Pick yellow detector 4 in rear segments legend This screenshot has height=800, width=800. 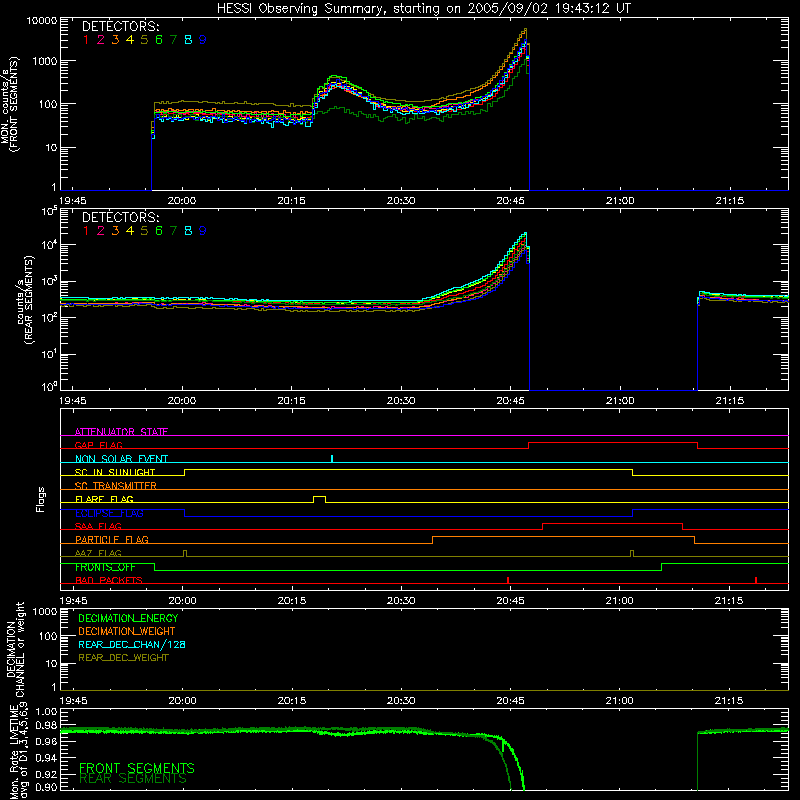(x=130, y=231)
